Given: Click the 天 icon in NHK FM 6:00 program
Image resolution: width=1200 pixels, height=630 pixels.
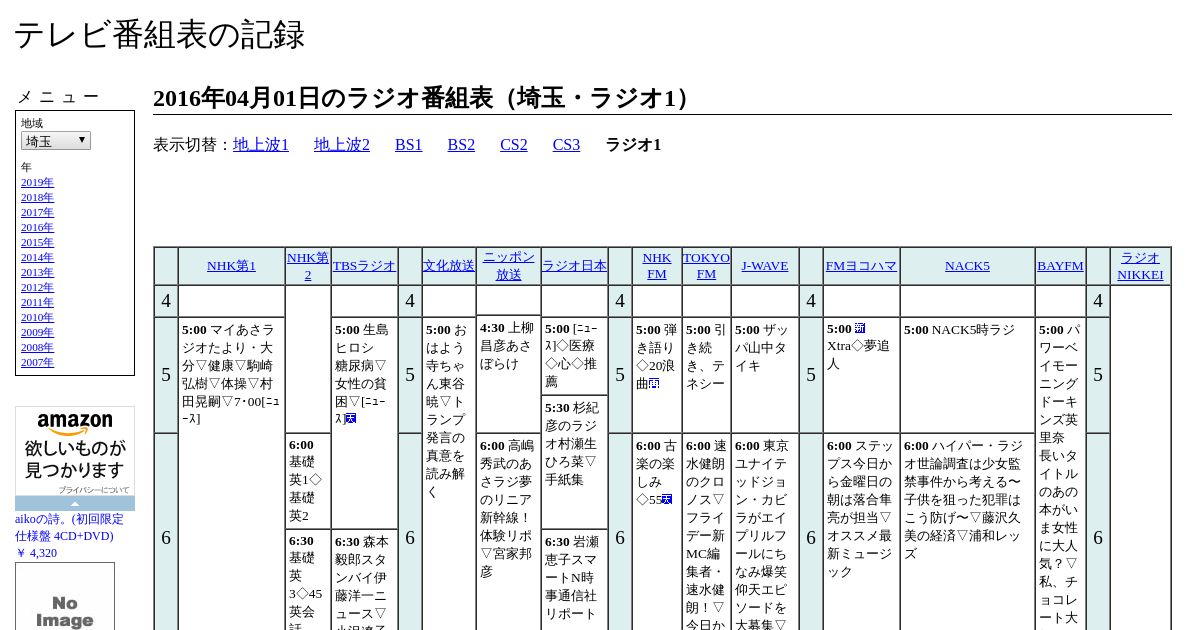Looking at the screenshot, I should click(x=666, y=499).
